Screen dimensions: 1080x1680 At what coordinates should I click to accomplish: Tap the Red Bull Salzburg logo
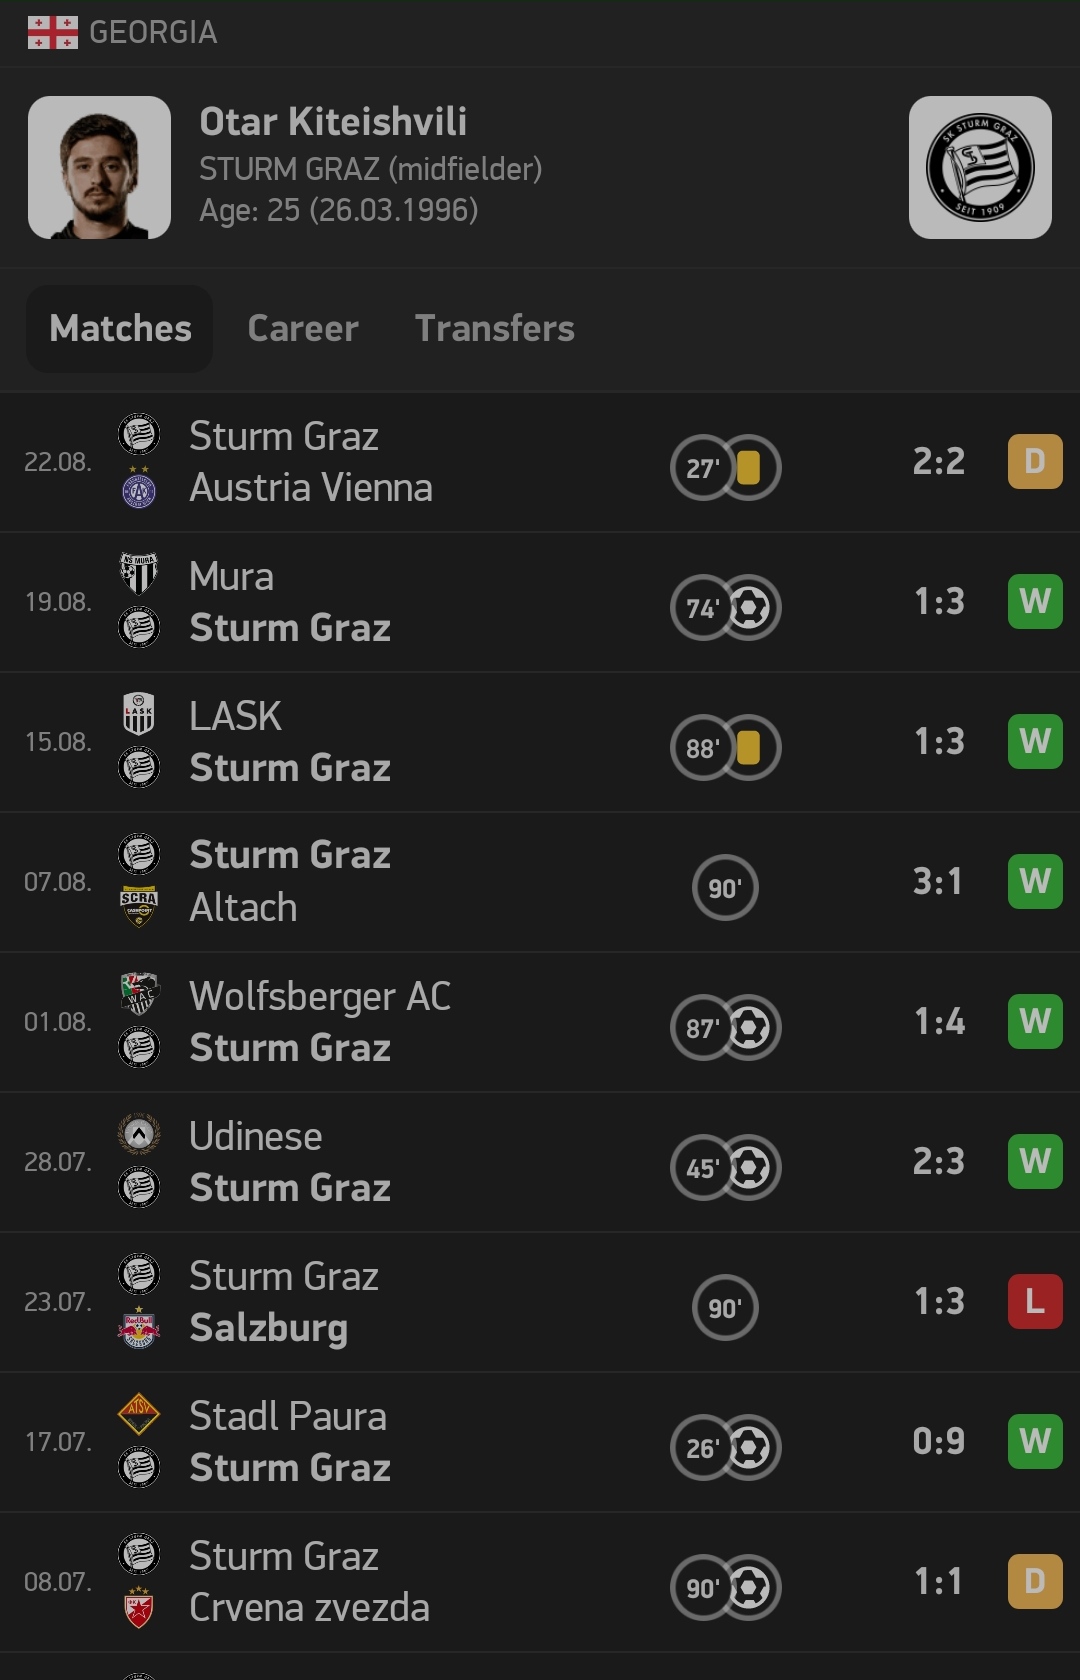pyautogui.click(x=139, y=1328)
